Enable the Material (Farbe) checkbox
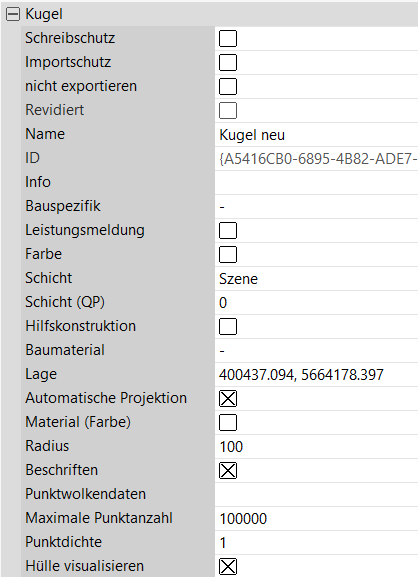The width and height of the screenshot is (418, 577). pos(228,422)
